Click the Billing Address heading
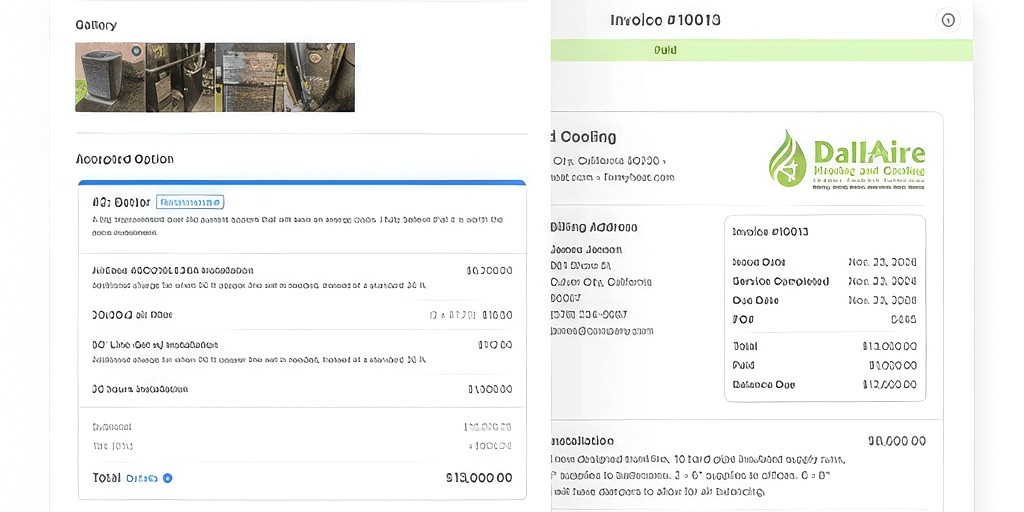Image resolution: width=1024 pixels, height=512 pixels. (594, 227)
